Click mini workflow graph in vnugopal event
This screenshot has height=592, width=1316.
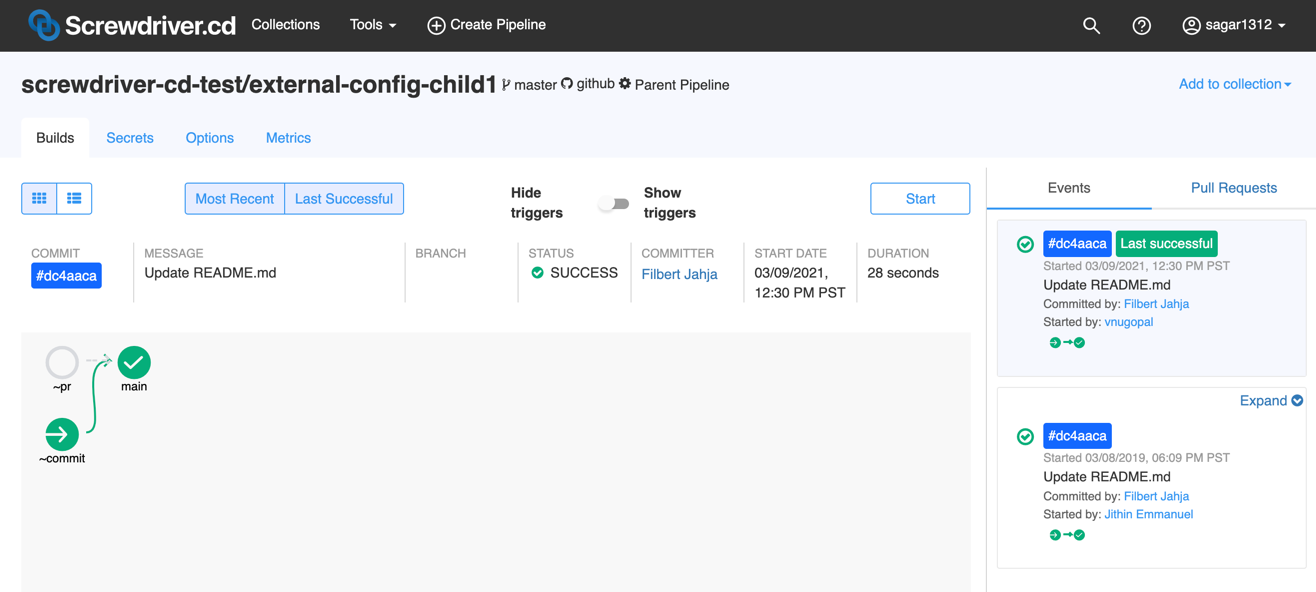(1067, 343)
